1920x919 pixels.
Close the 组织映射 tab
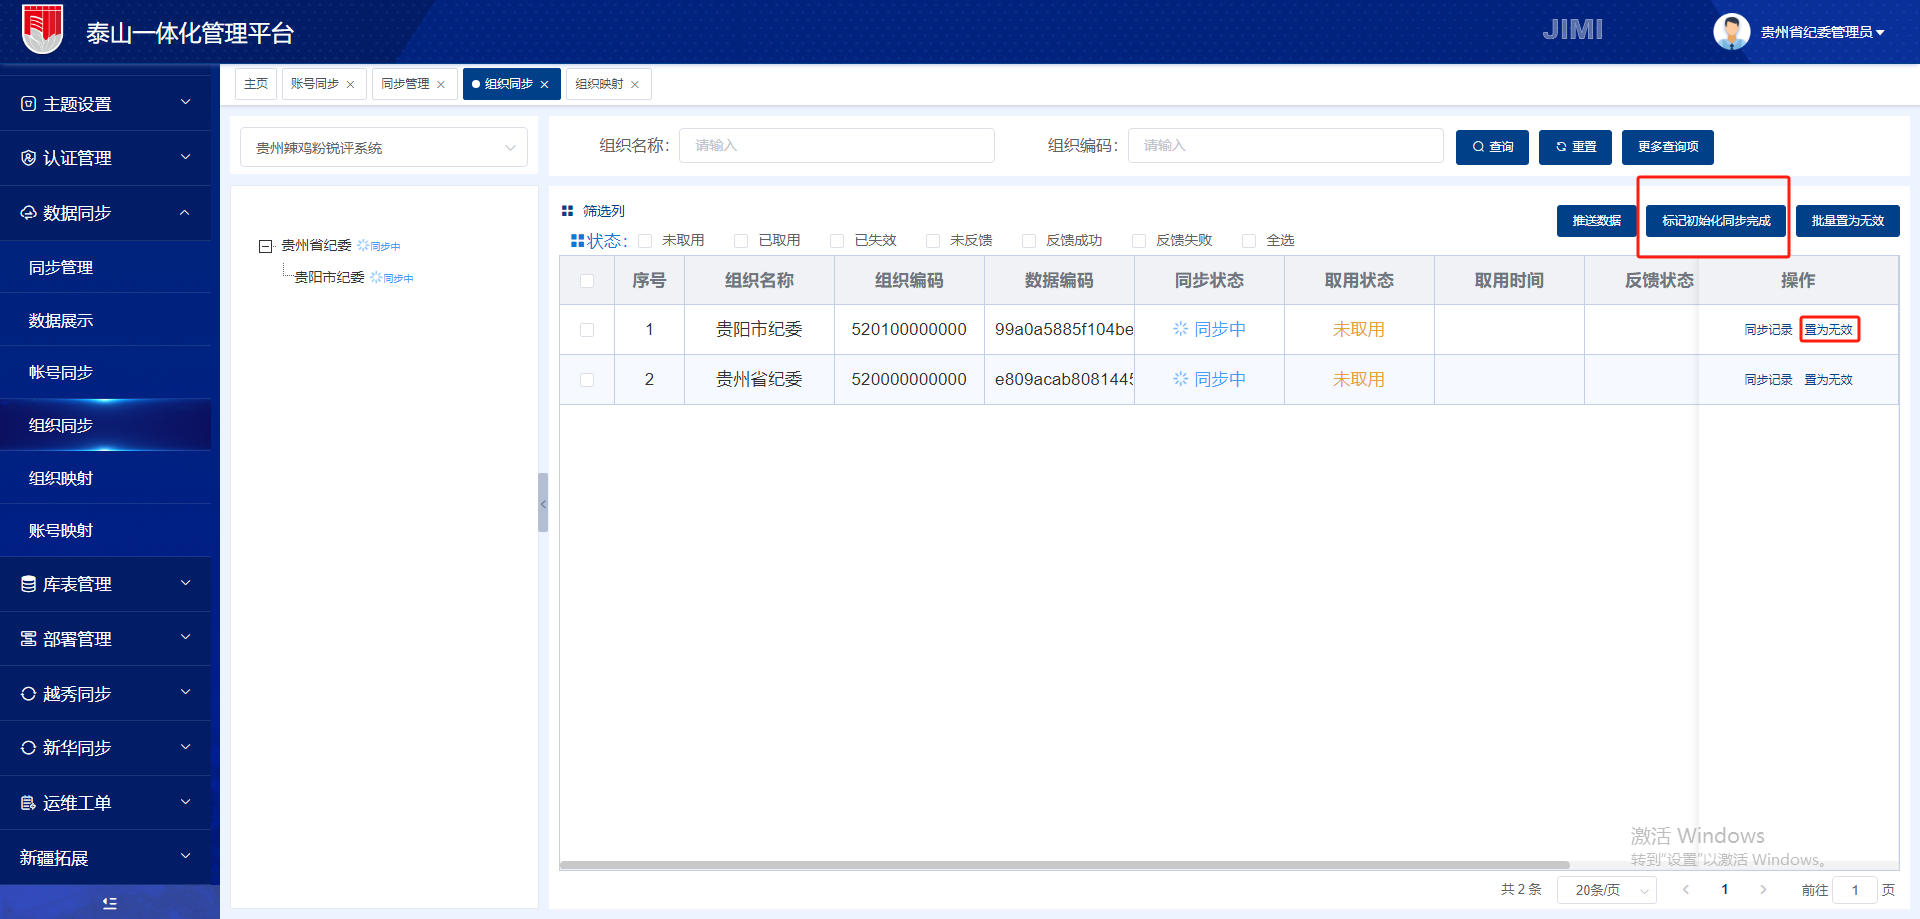635,85
